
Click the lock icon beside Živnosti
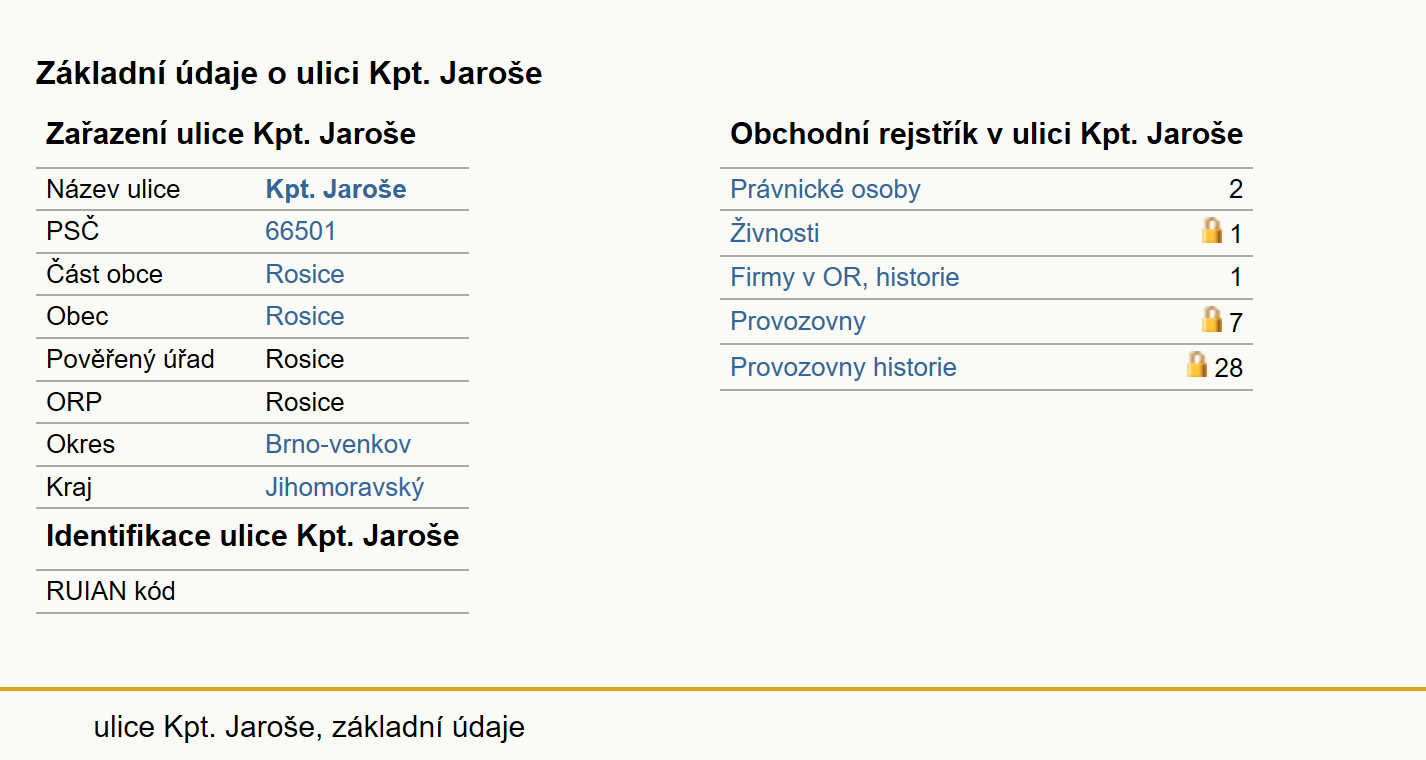pyautogui.click(x=1212, y=232)
